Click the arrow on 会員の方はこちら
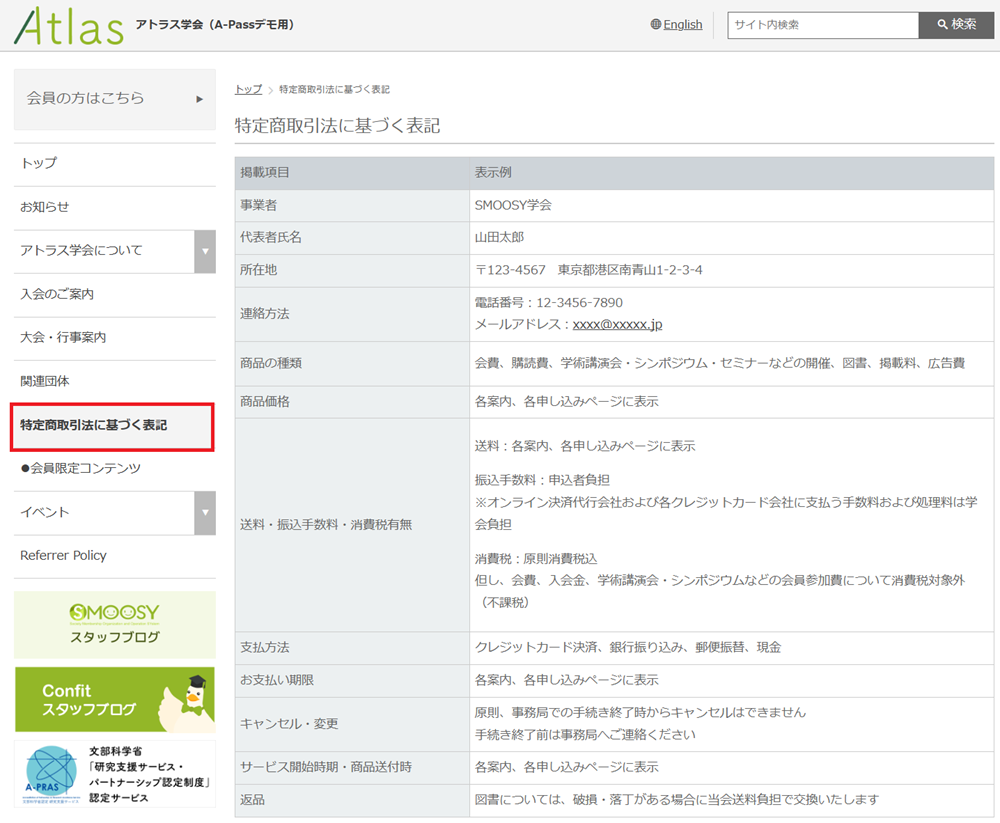The height and width of the screenshot is (823, 1000). pyautogui.click(x=200, y=99)
